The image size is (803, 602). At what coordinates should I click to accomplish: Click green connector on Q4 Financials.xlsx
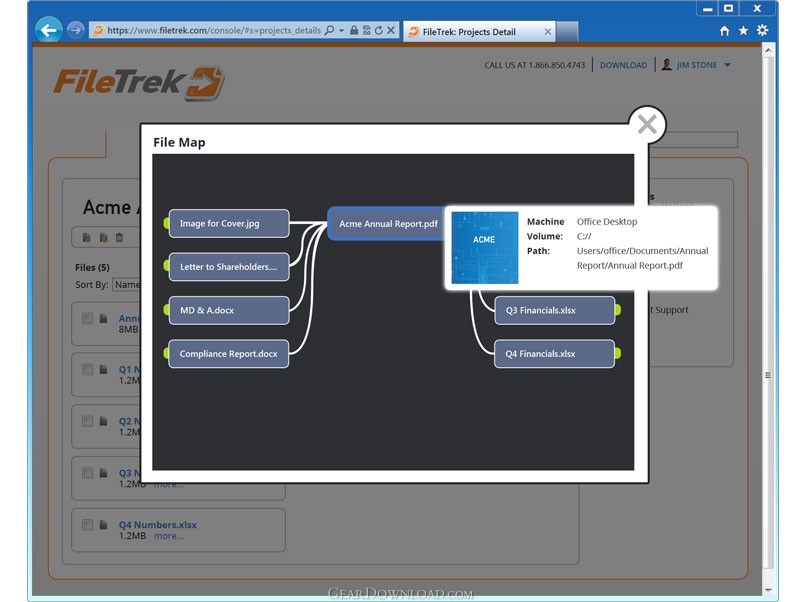click(618, 353)
